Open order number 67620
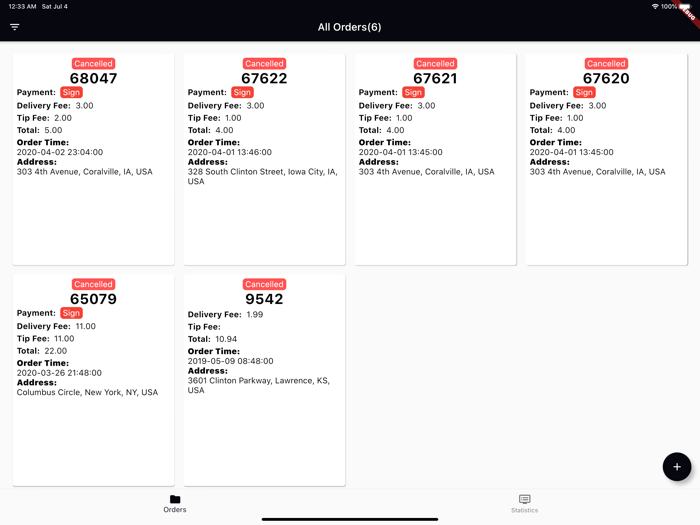 (x=606, y=78)
